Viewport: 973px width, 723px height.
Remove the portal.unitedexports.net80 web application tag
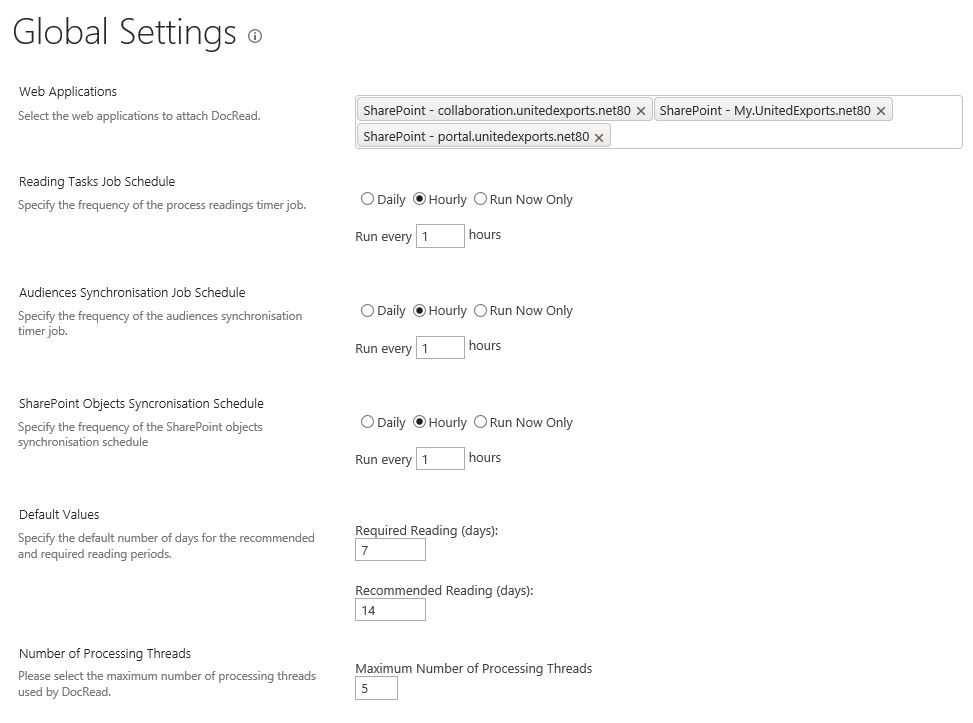click(599, 137)
